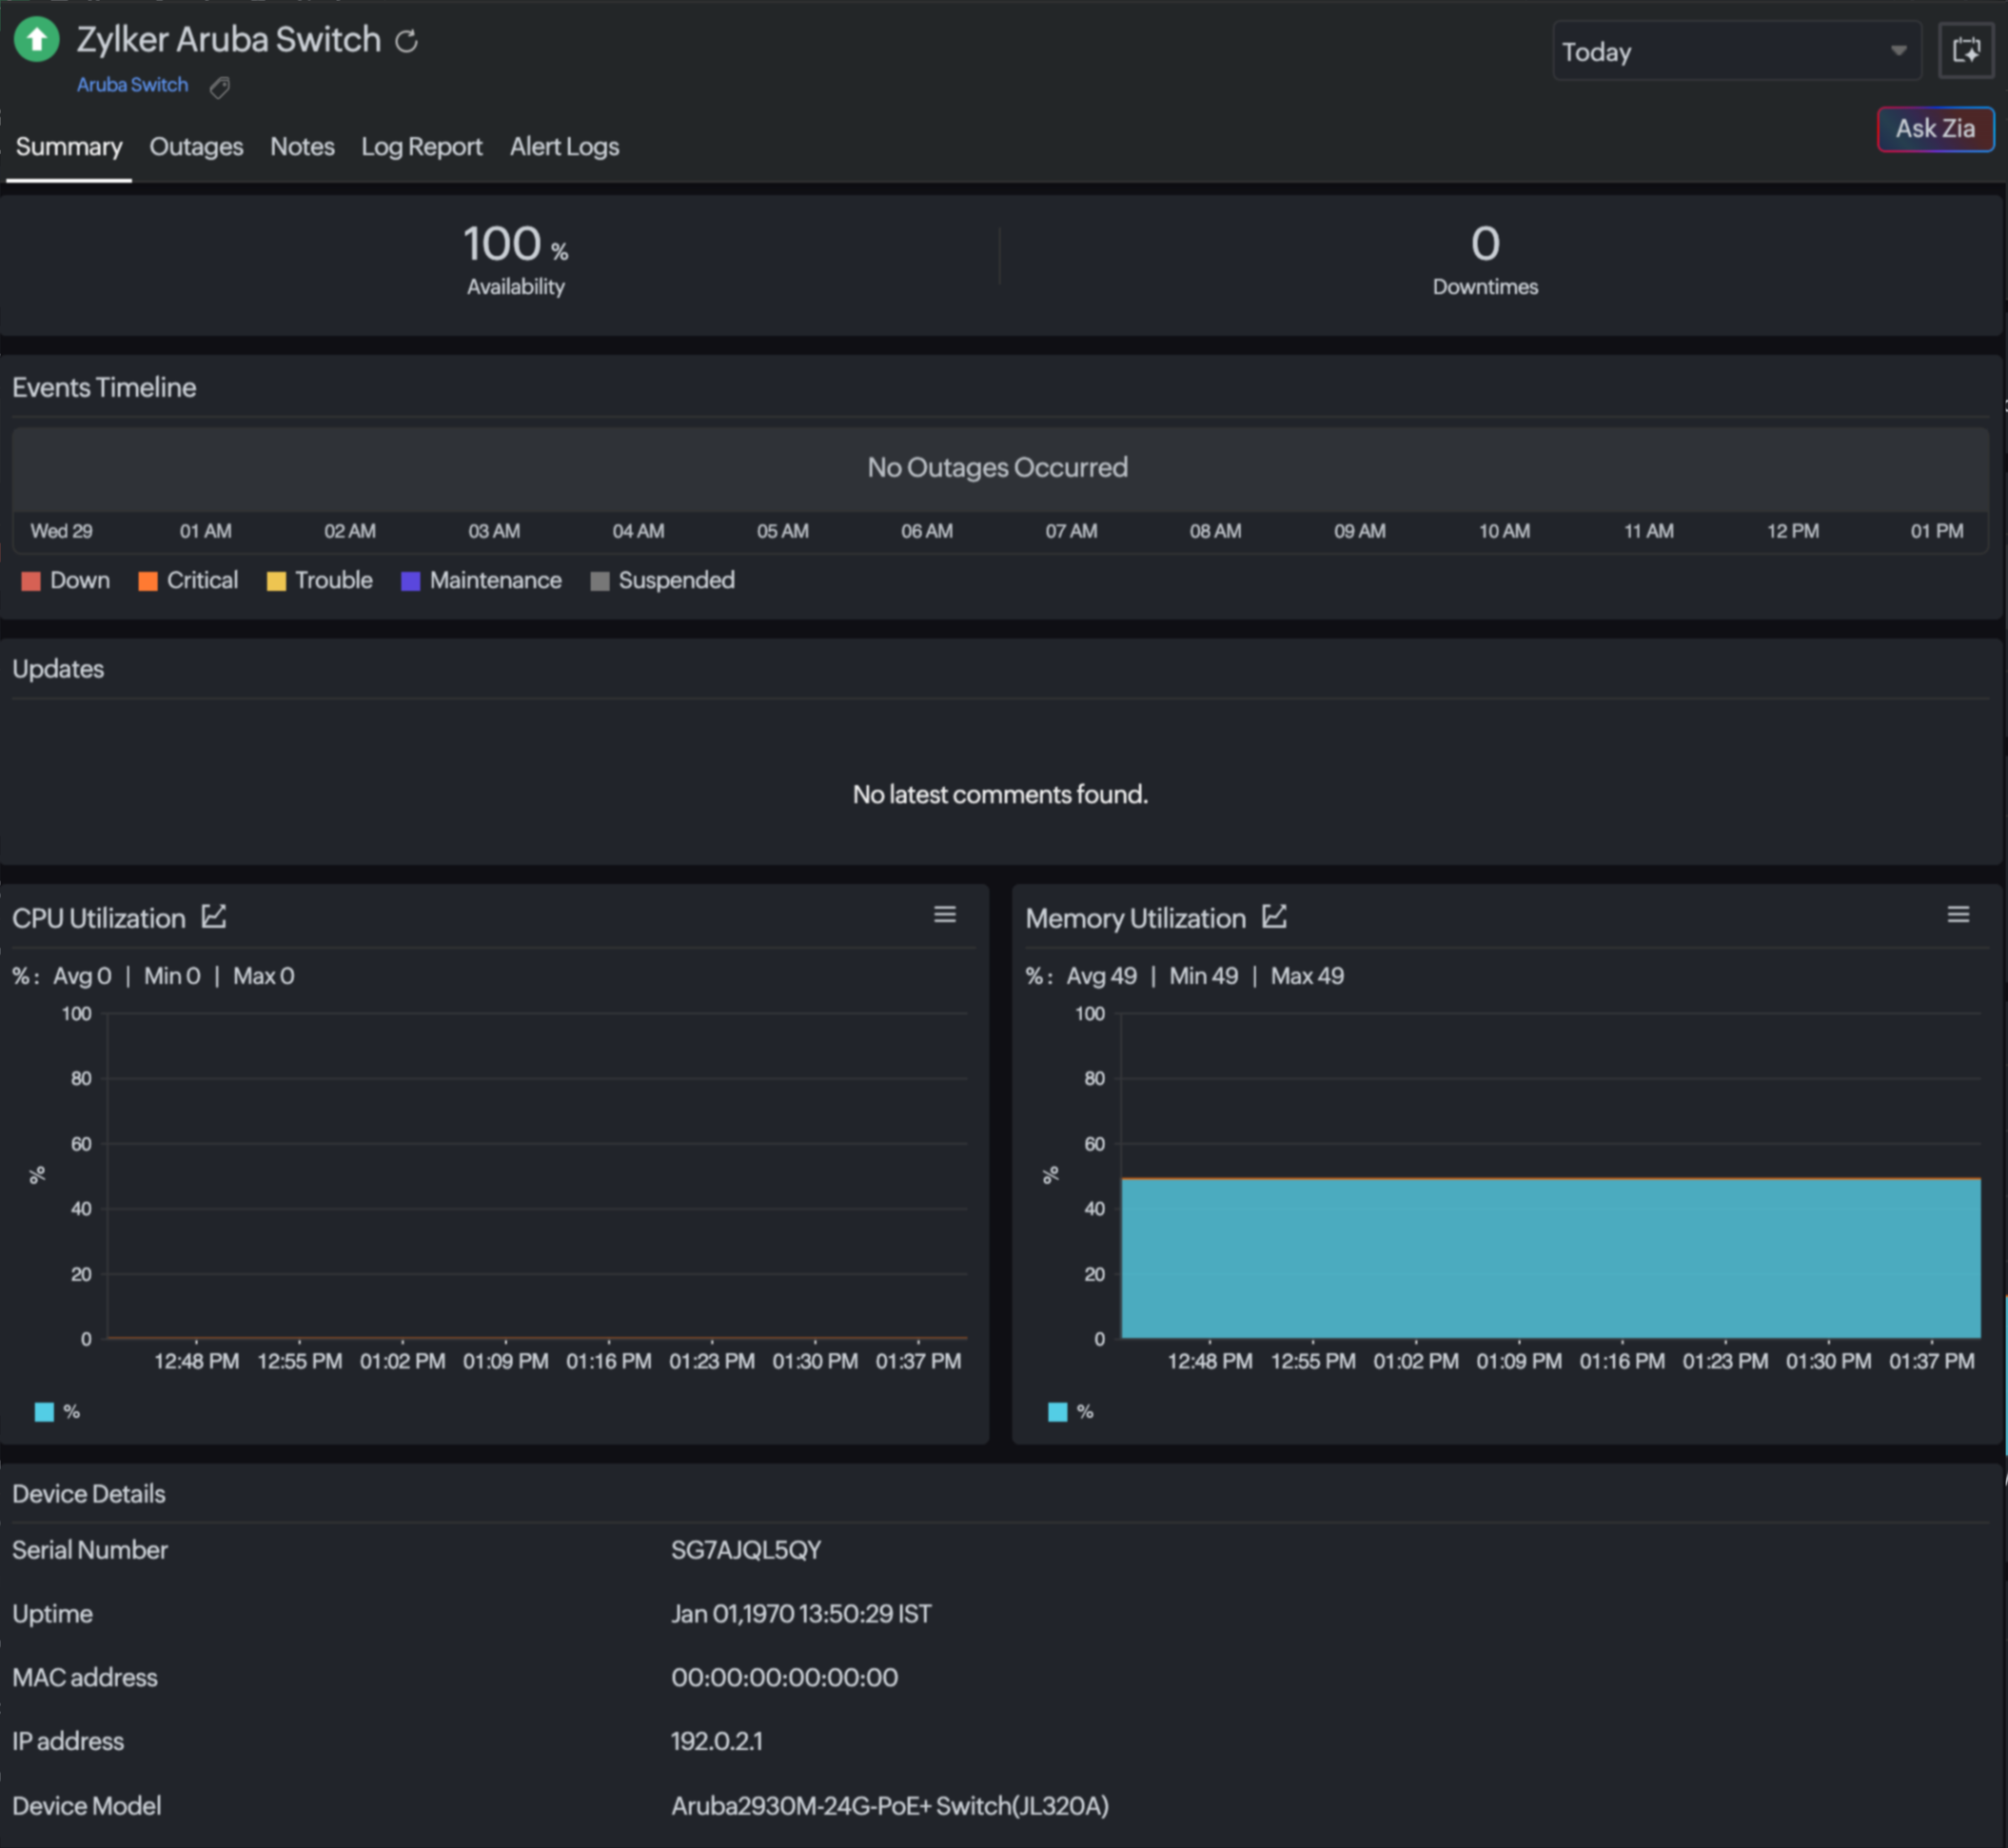This screenshot has width=2008, height=1848.
Task: Open the Aruba Switch link
Action: click(x=132, y=85)
